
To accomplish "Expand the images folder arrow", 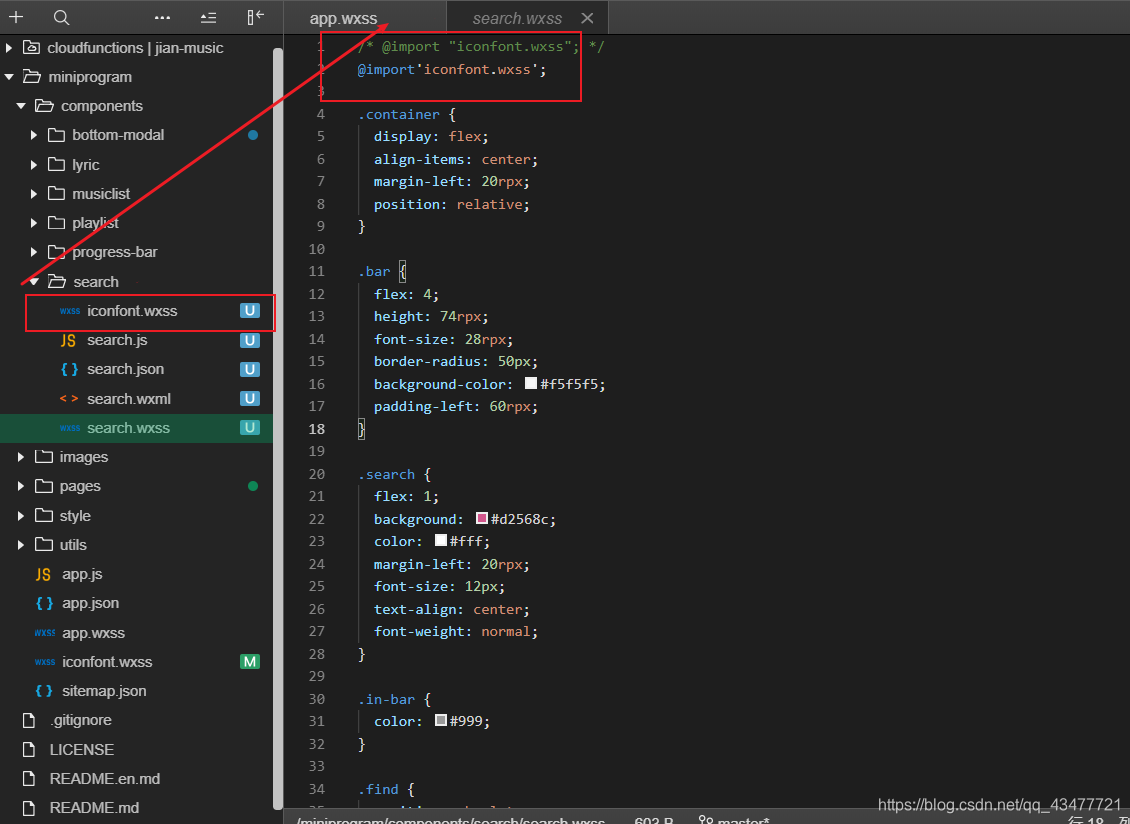I will (x=21, y=457).
